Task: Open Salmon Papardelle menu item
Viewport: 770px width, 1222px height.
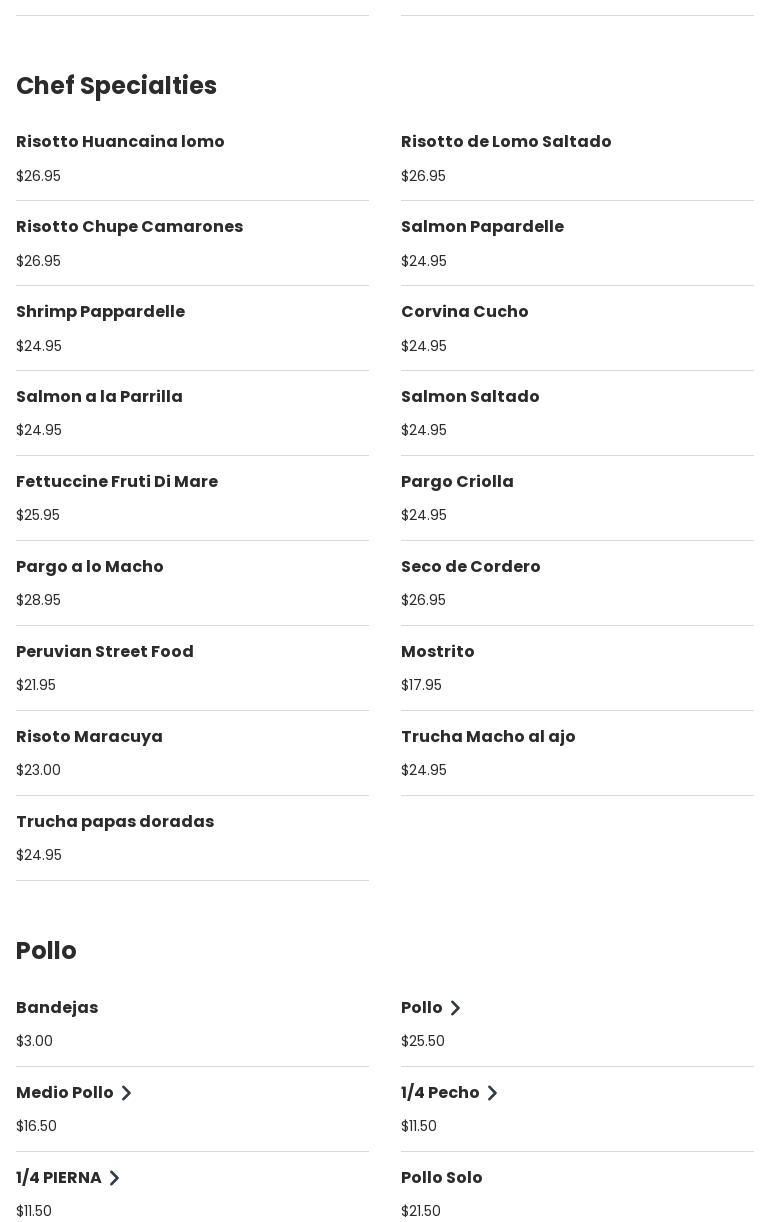Action: tap(482, 227)
